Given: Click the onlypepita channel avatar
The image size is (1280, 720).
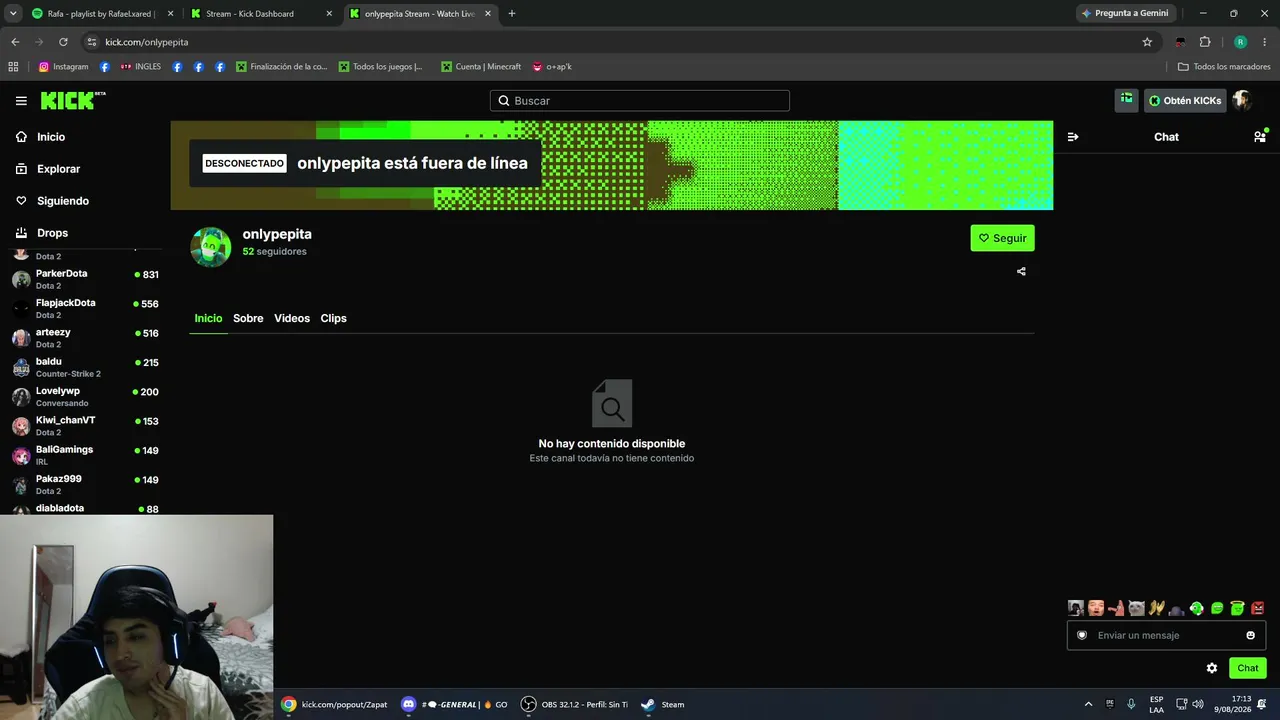Looking at the screenshot, I should tap(211, 247).
